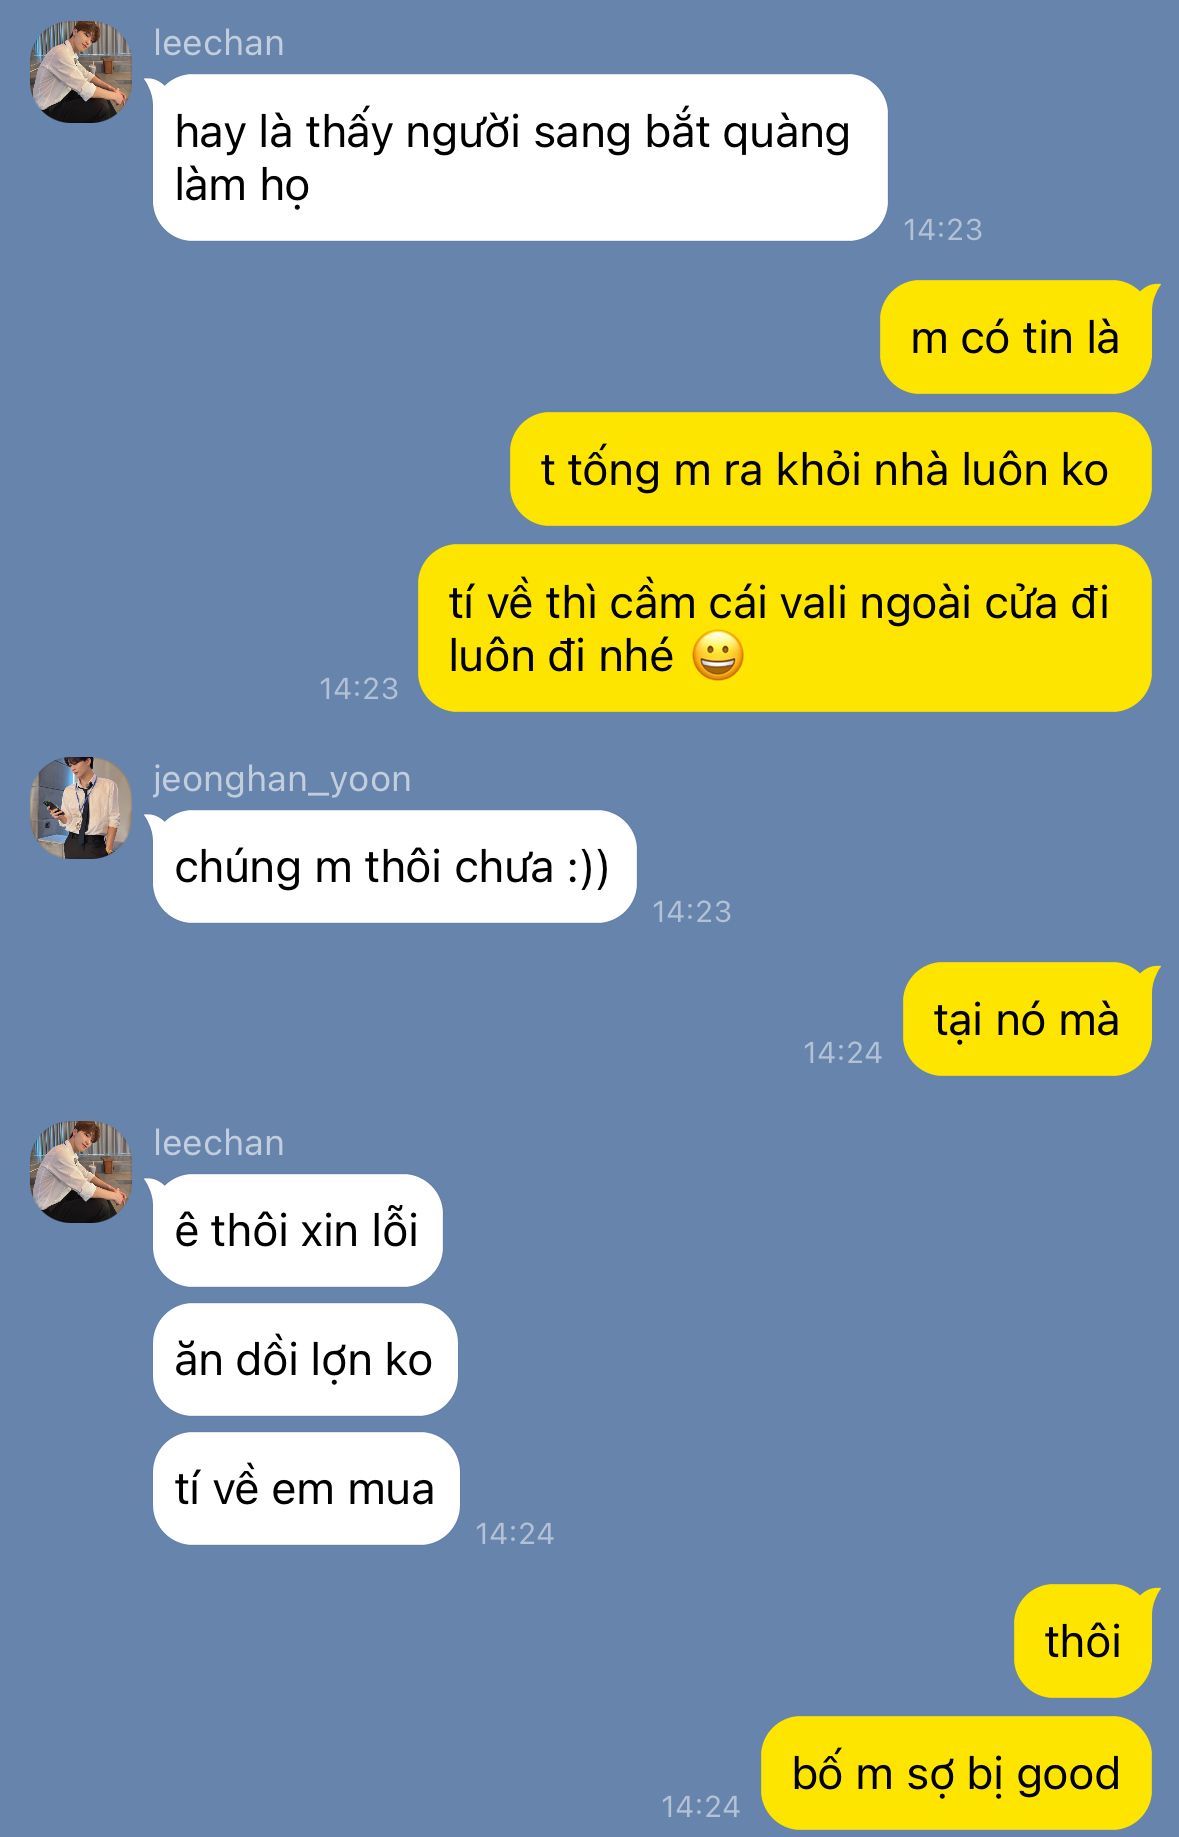This screenshot has height=1837, width=1179.
Task: Click the grinning emoji in vali message
Action: (717, 657)
